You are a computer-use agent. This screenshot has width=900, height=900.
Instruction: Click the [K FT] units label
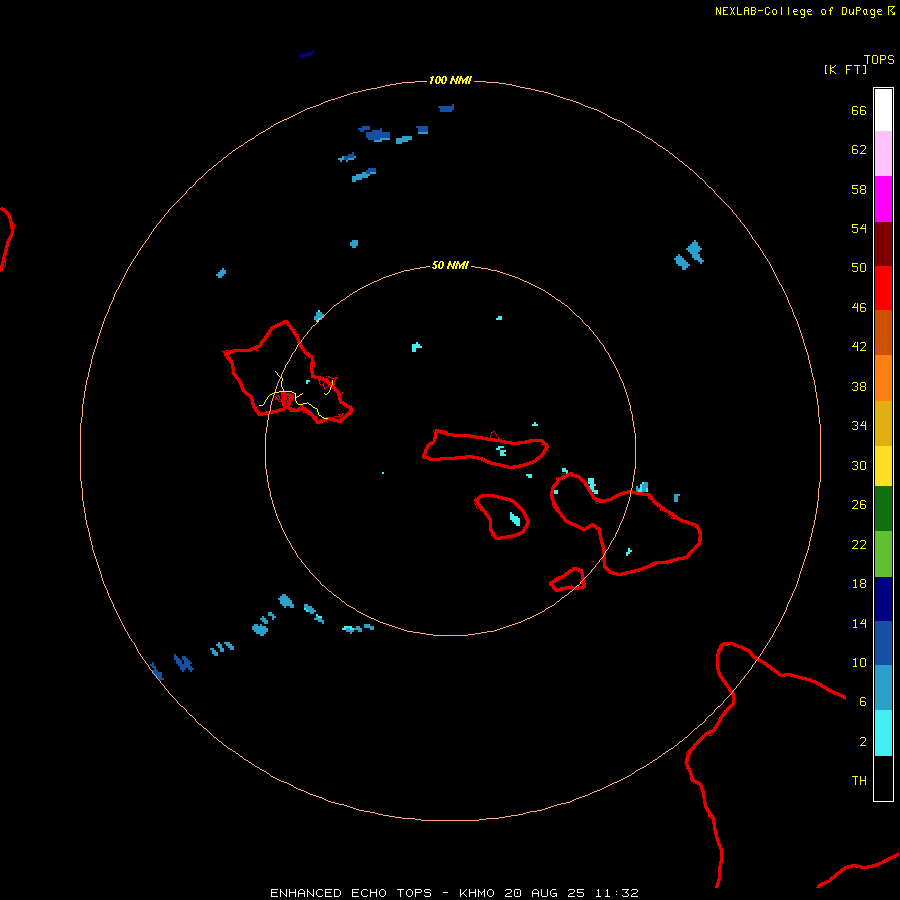(x=845, y=69)
